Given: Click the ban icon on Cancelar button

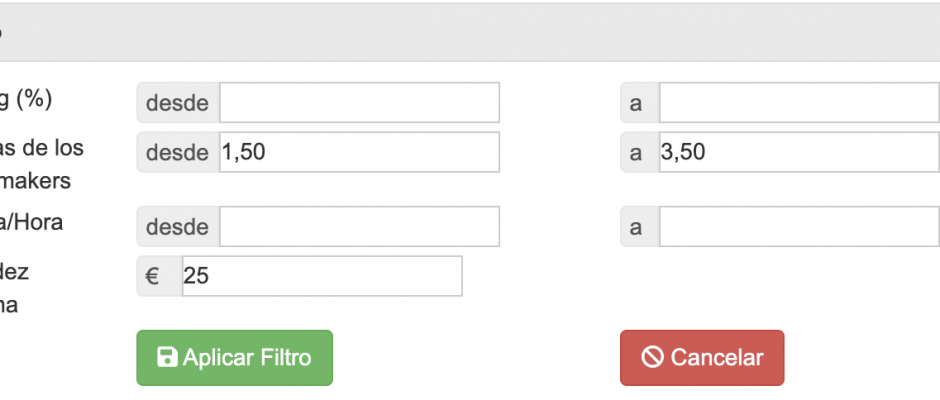Looking at the screenshot, I should 652,358.
